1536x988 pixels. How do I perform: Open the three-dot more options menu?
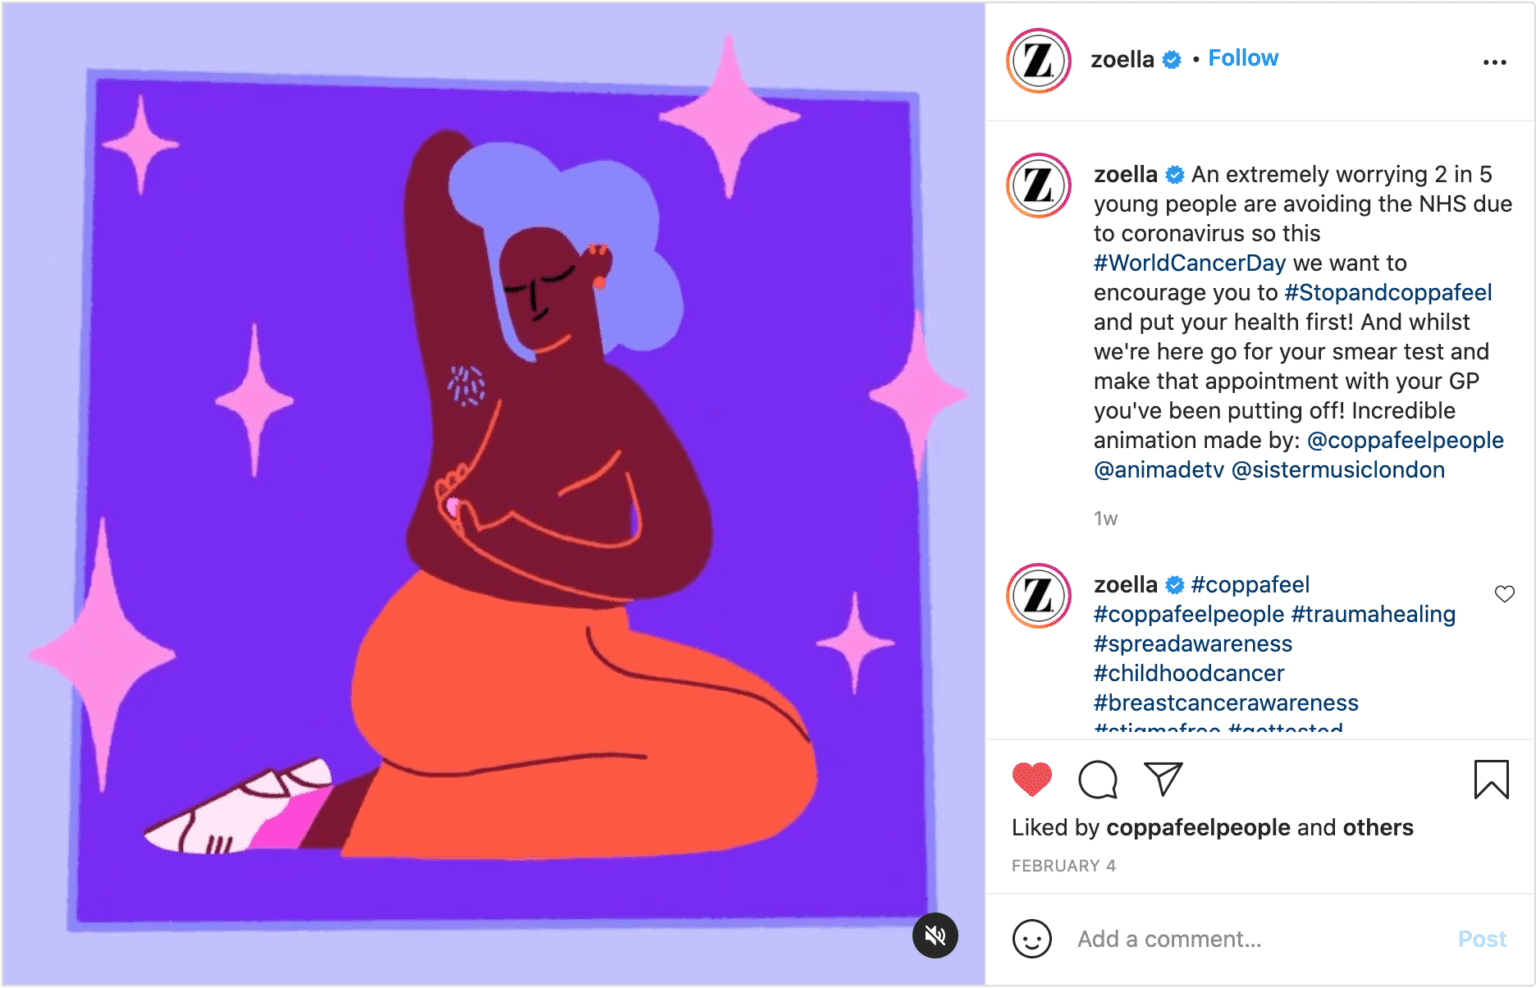[1494, 62]
